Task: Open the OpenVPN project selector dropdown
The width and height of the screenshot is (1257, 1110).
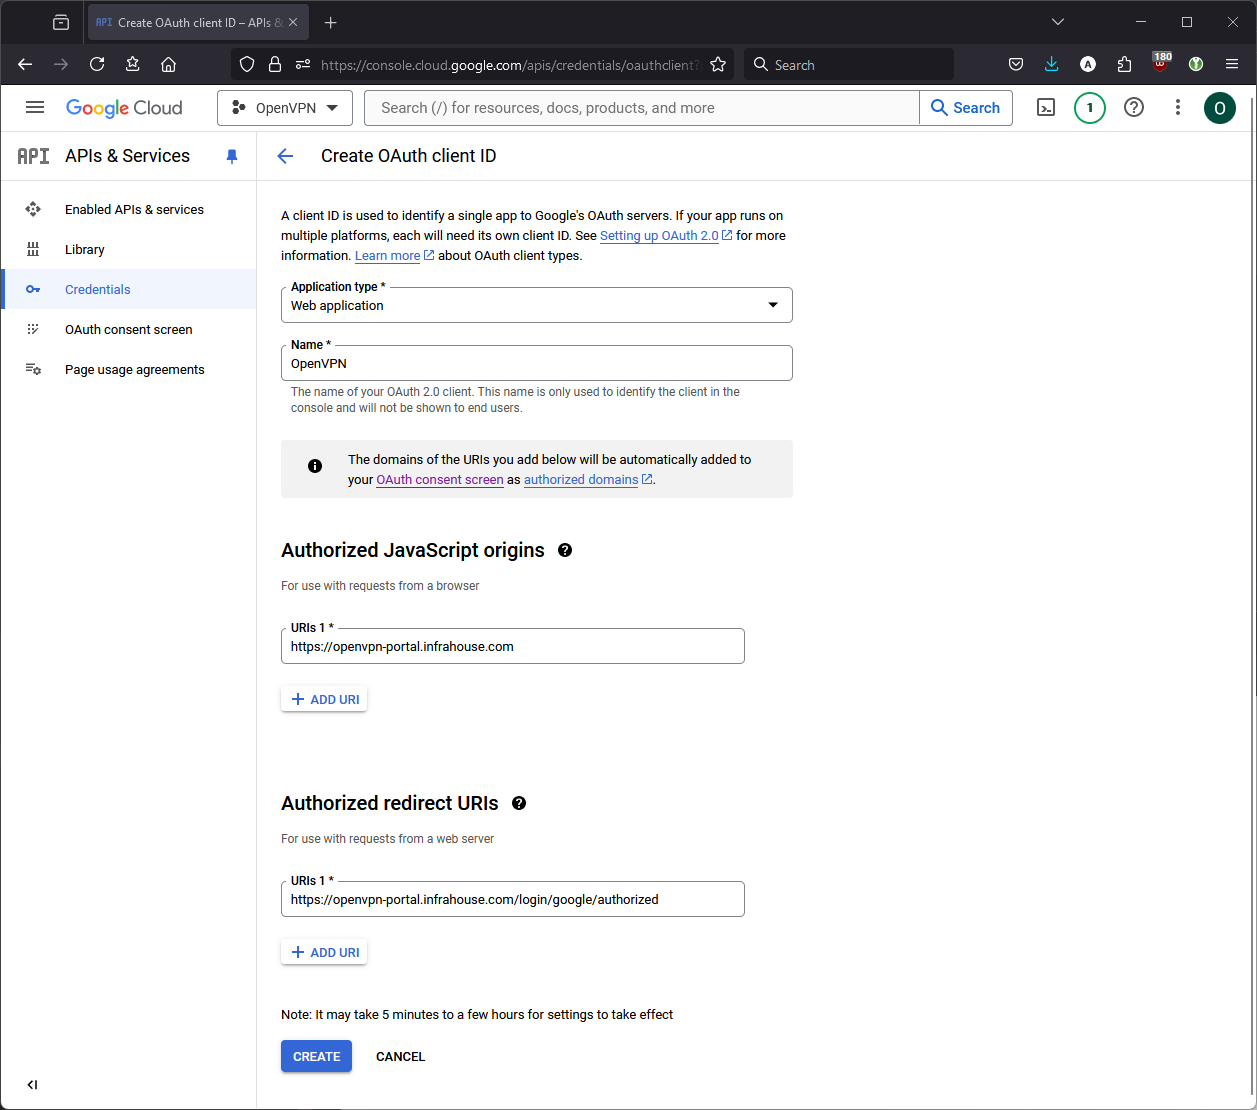Action: coord(285,108)
